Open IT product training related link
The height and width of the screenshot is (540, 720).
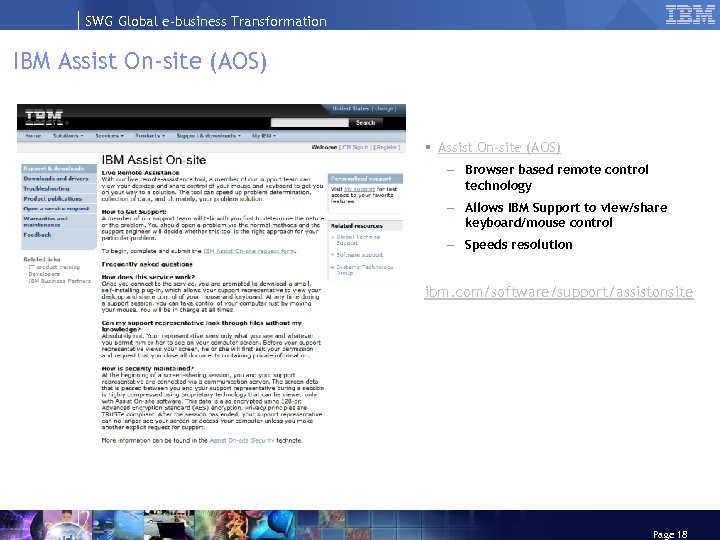click(54, 267)
